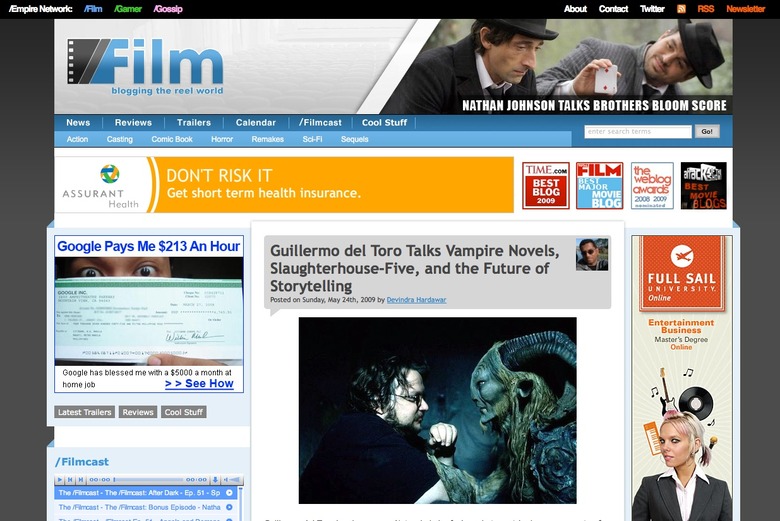Click the Full Sail University ad
Image resolution: width=780 pixels, height=521 pixels.
click(x=682, y=378)
